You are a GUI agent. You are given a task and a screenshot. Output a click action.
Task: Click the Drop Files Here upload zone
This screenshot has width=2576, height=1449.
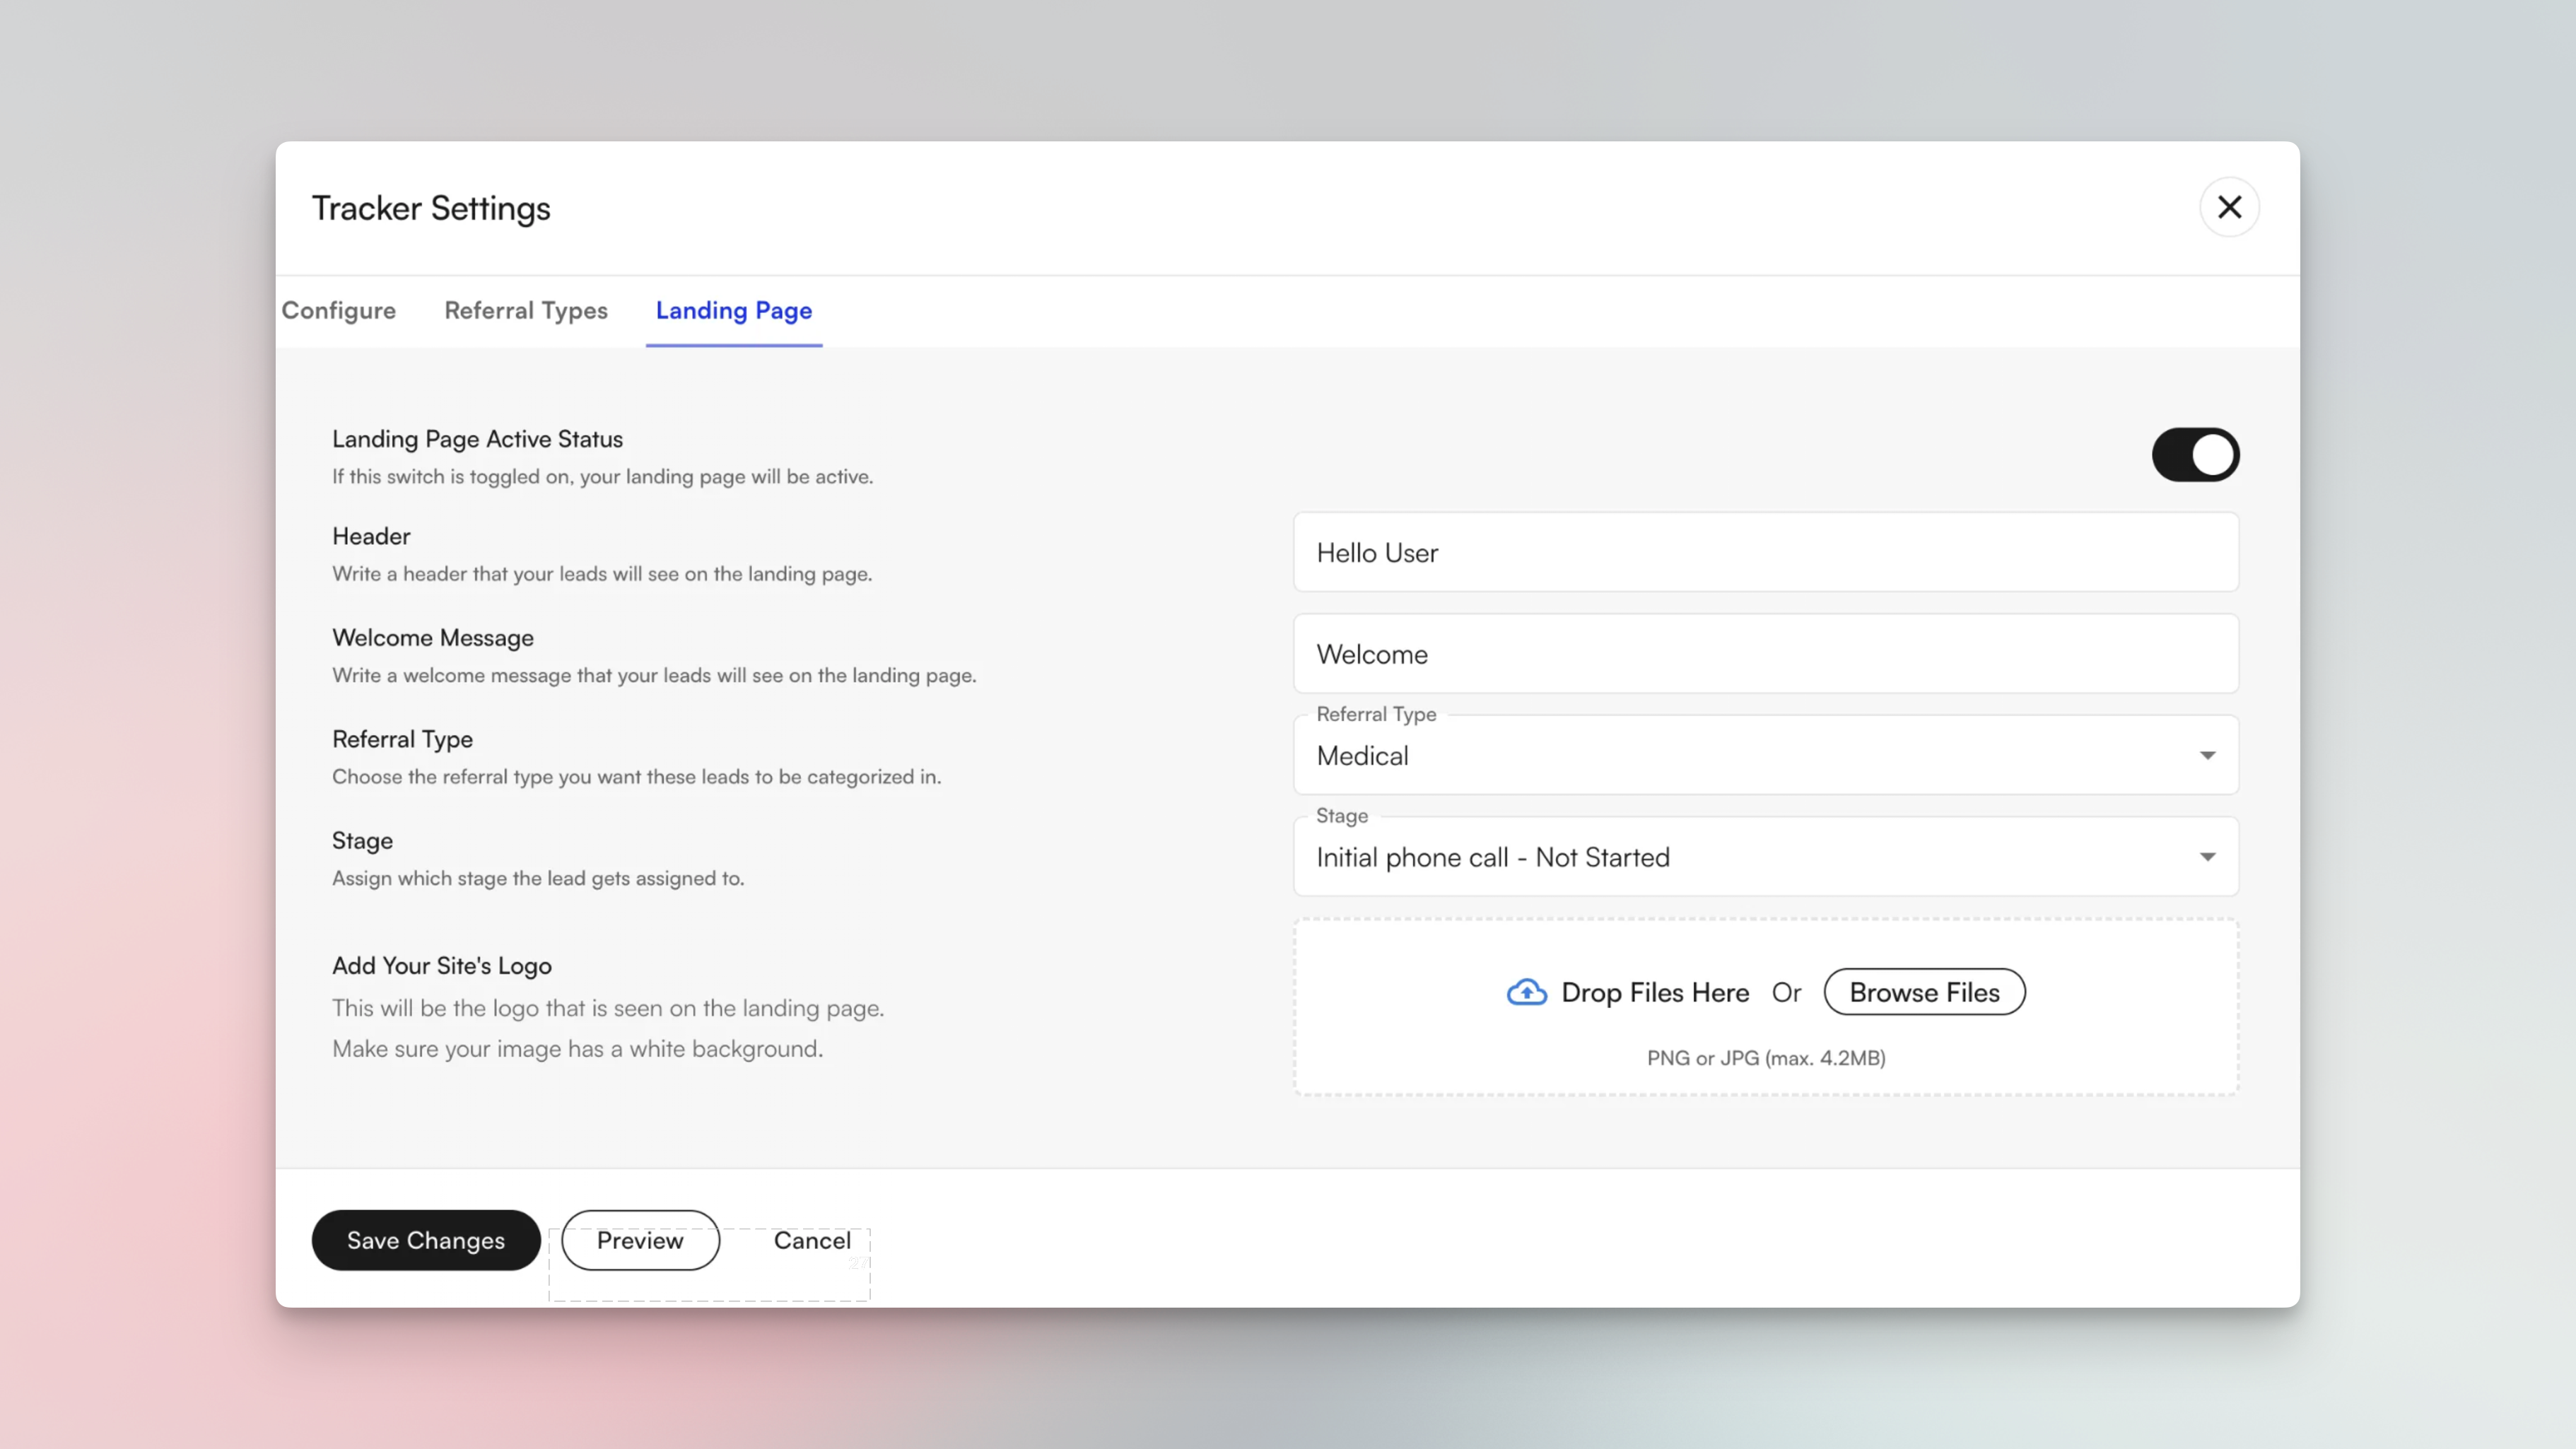[x=1655, y=991]
